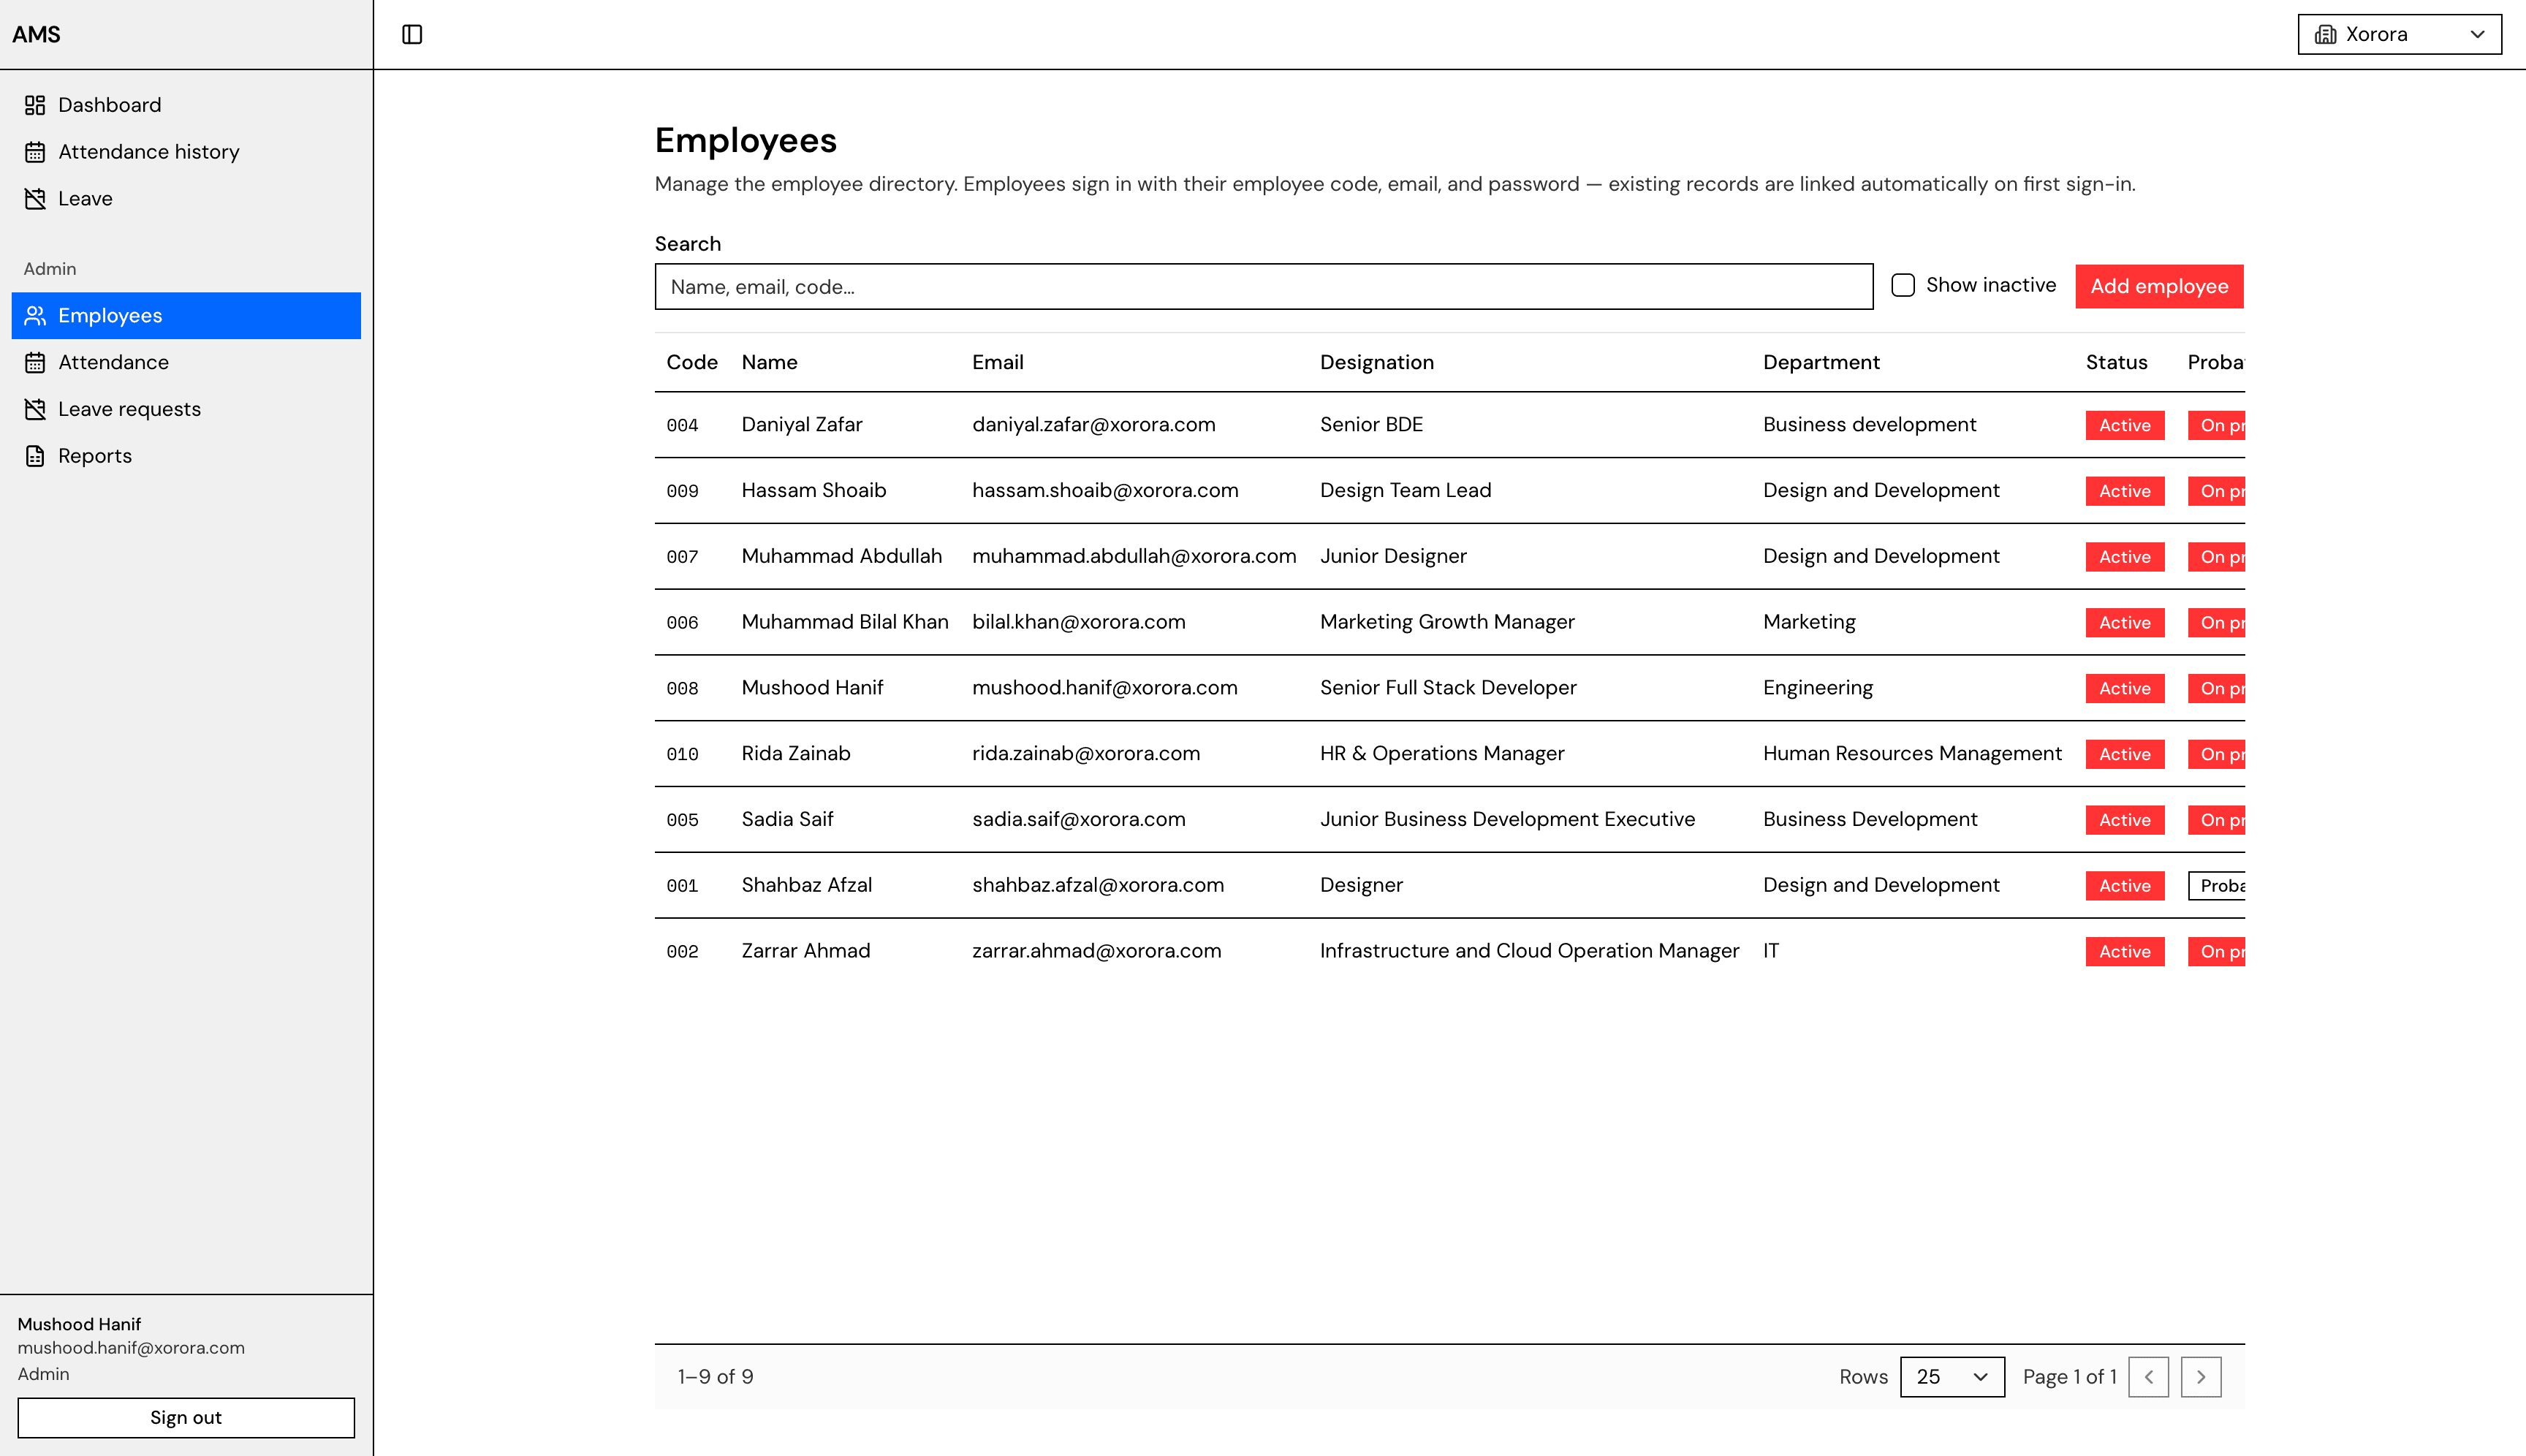The width and height of the screenshot is (2526, 1456).
Task: Click the Department column header
Action: coord(1821,363)
